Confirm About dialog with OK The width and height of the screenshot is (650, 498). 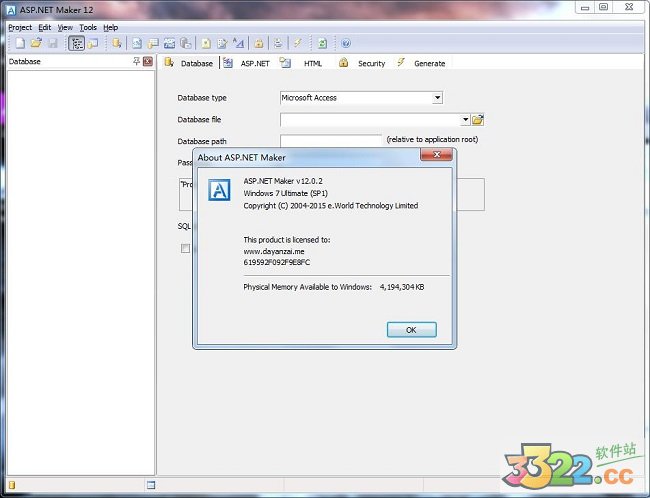pos(412,330)
